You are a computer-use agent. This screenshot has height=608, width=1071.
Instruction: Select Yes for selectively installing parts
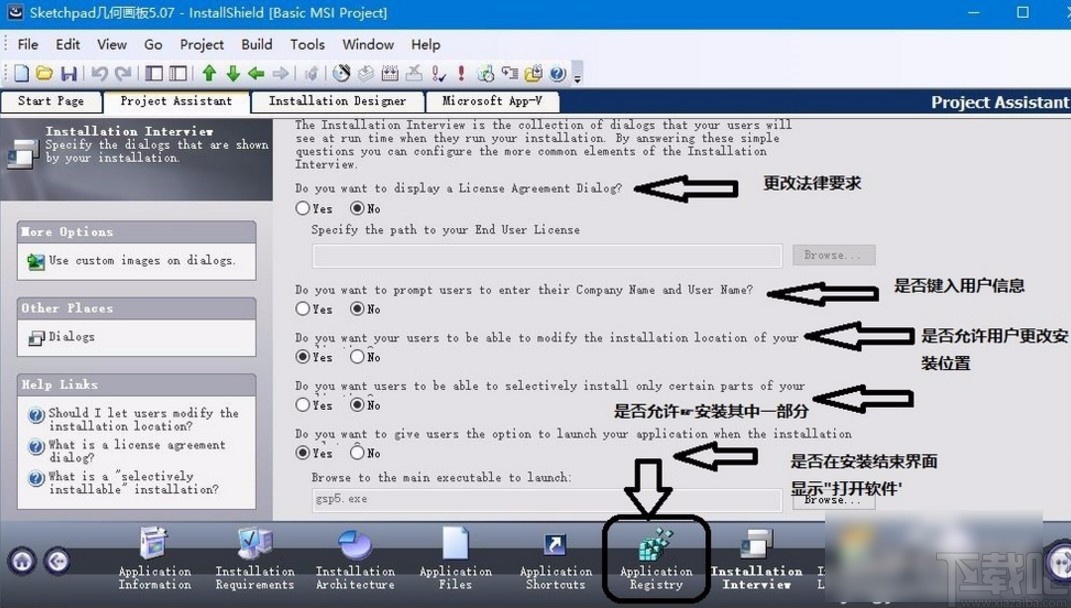click(303, 405)
